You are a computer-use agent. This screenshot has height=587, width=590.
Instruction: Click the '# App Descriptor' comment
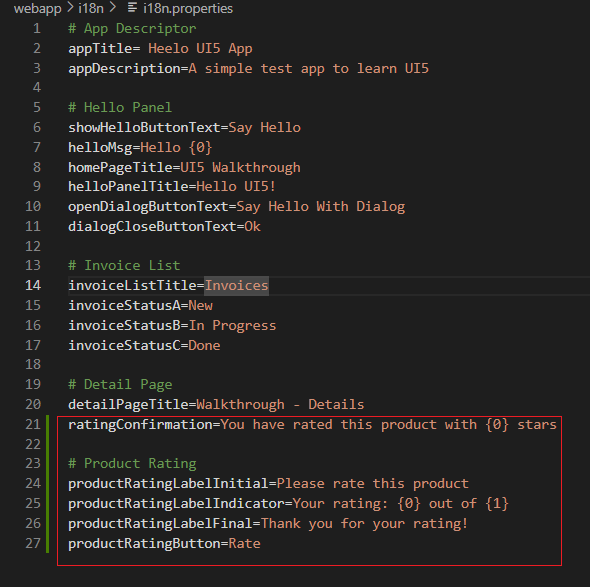[x=132, y=29]
